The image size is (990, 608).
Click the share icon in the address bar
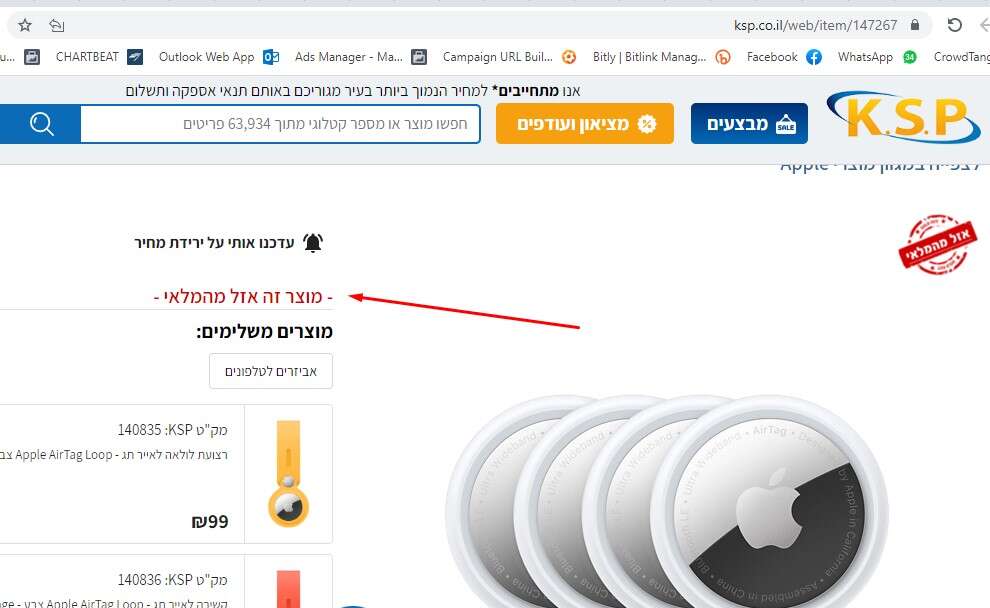click(x=57, y=25)
